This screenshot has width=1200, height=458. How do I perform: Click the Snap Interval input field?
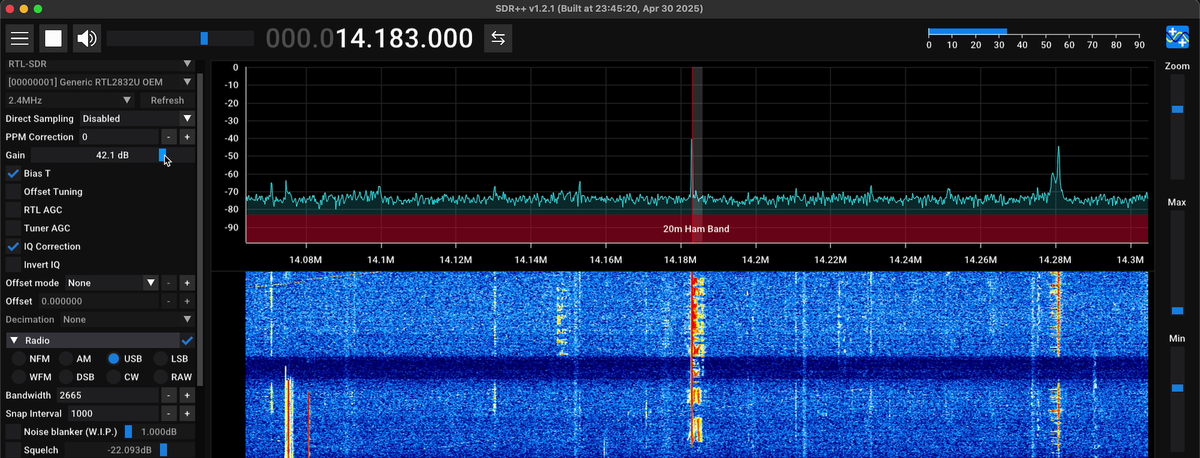click(x=112, y=413)
